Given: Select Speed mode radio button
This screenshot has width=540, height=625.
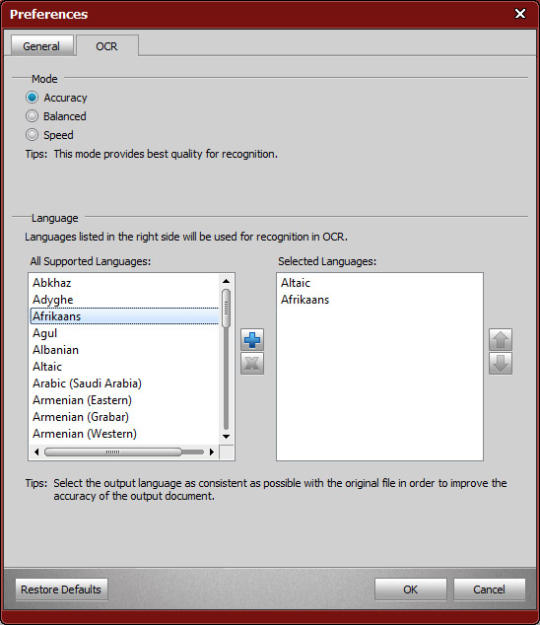Looking at the screenshot, I should (32, 135).
